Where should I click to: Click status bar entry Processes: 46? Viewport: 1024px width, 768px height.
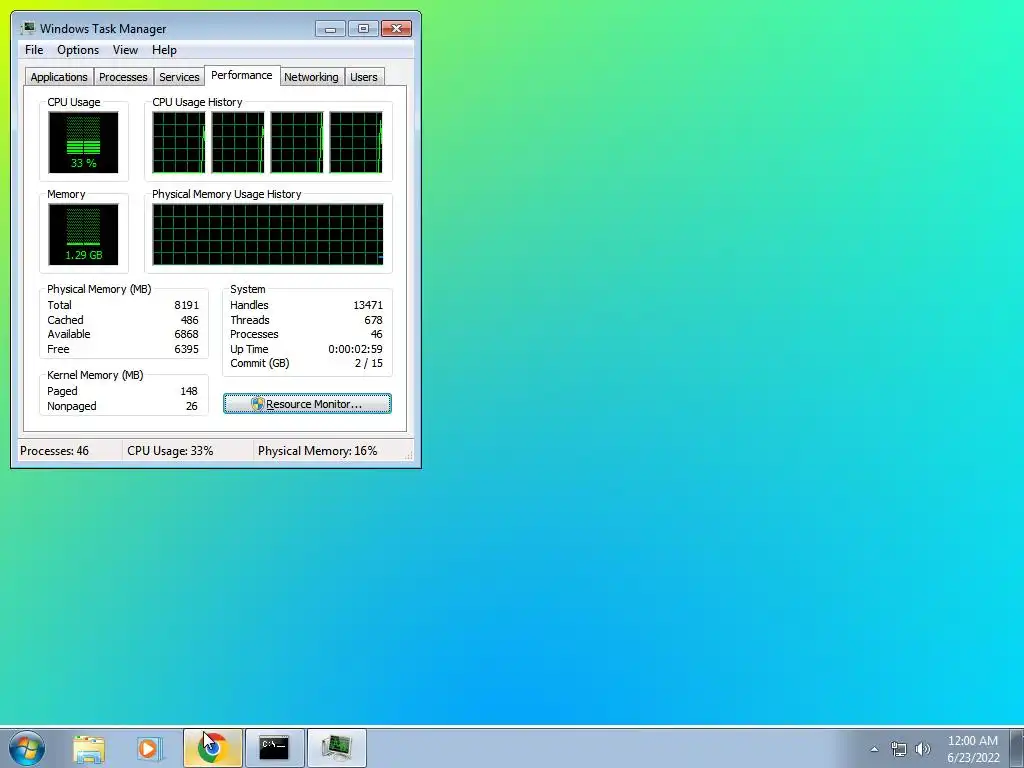tap(54, 451)
